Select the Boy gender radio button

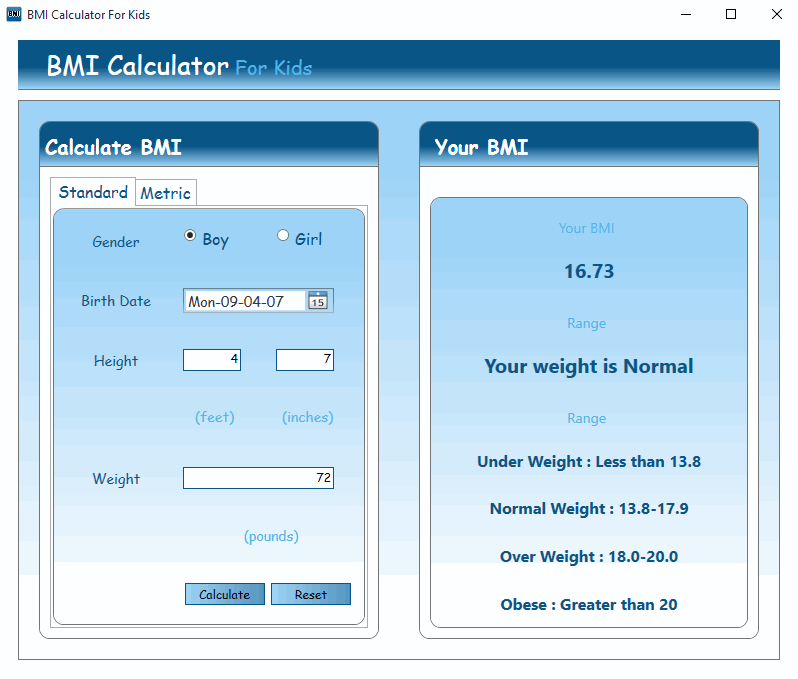(190, 235)
